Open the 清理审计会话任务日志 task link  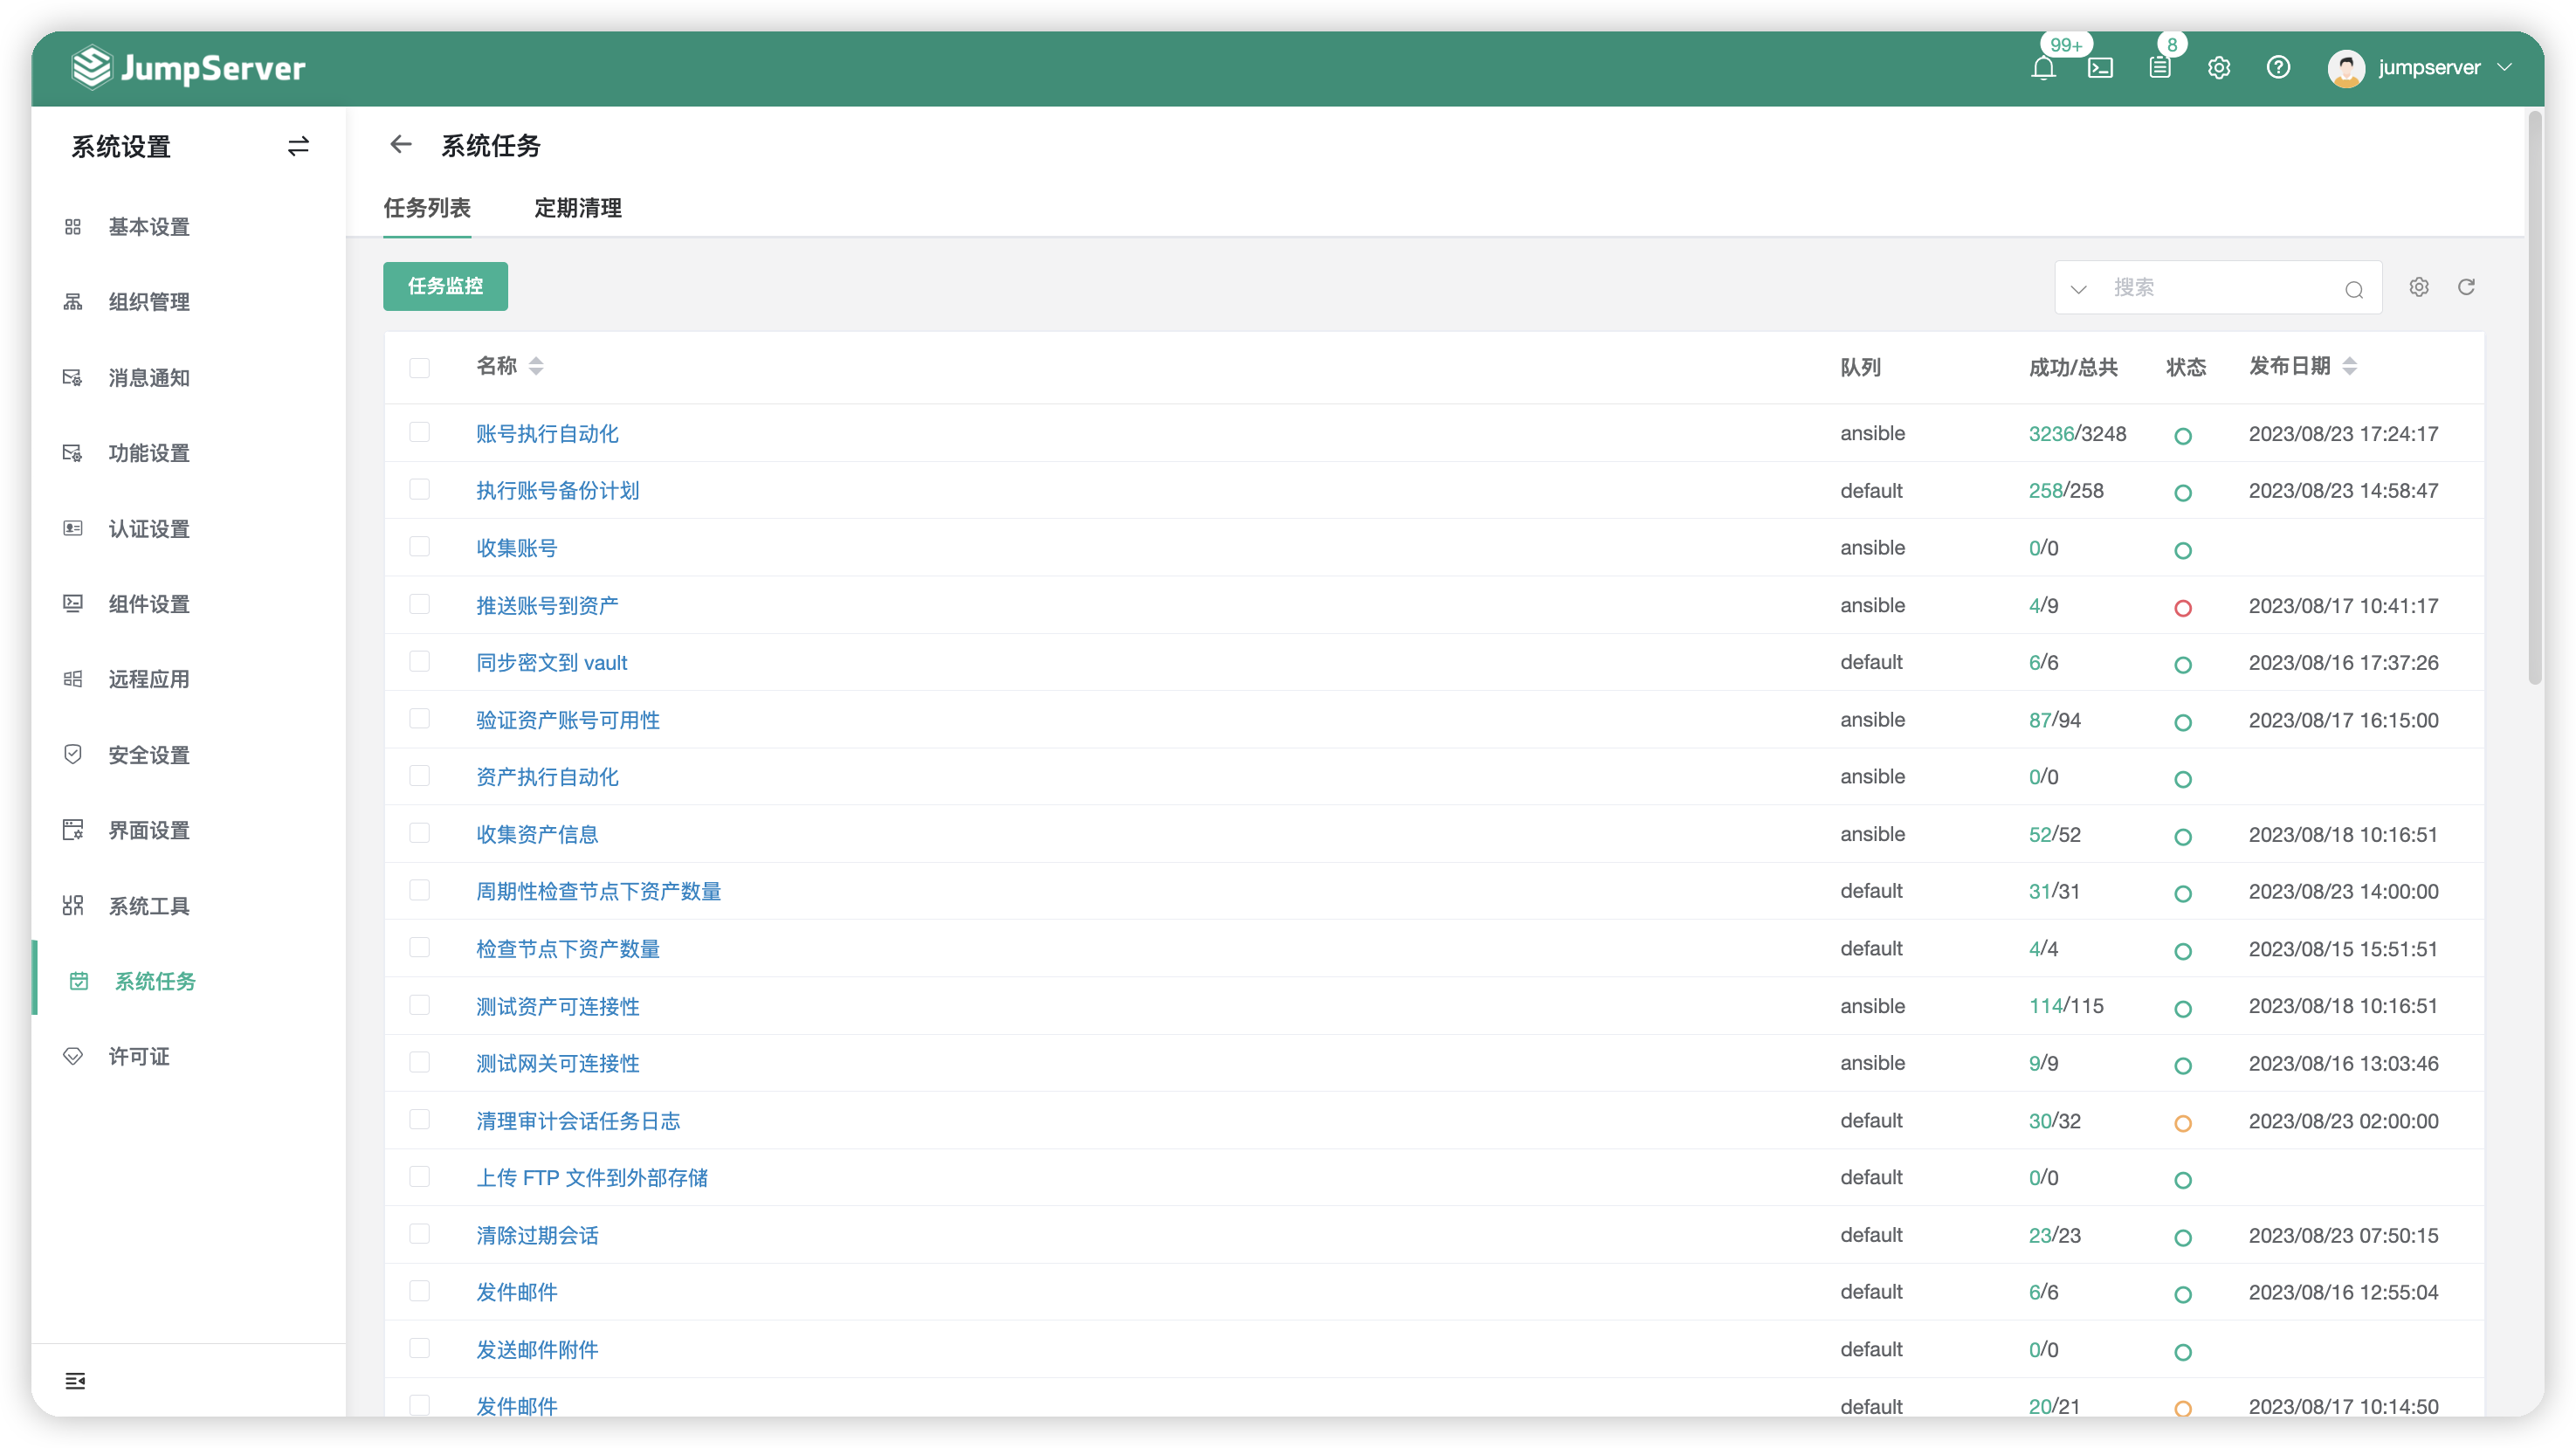pyautogui.click(x=578, y=1121)
